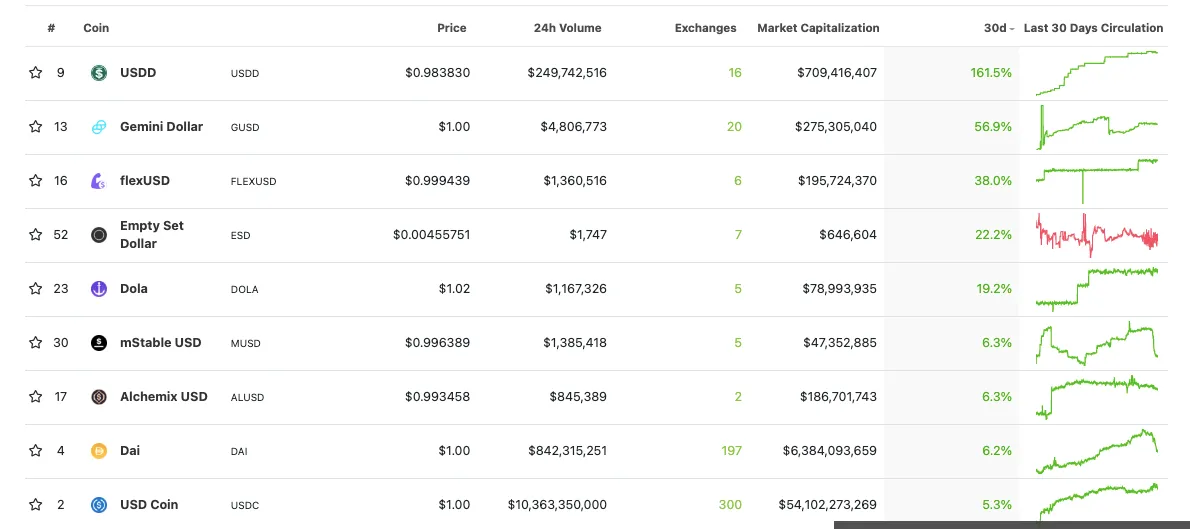Viewport: 1190px width, 529px height.
Task: Open Gemini Dollar's 20 exchanges link
Action: tap(734, 127)
